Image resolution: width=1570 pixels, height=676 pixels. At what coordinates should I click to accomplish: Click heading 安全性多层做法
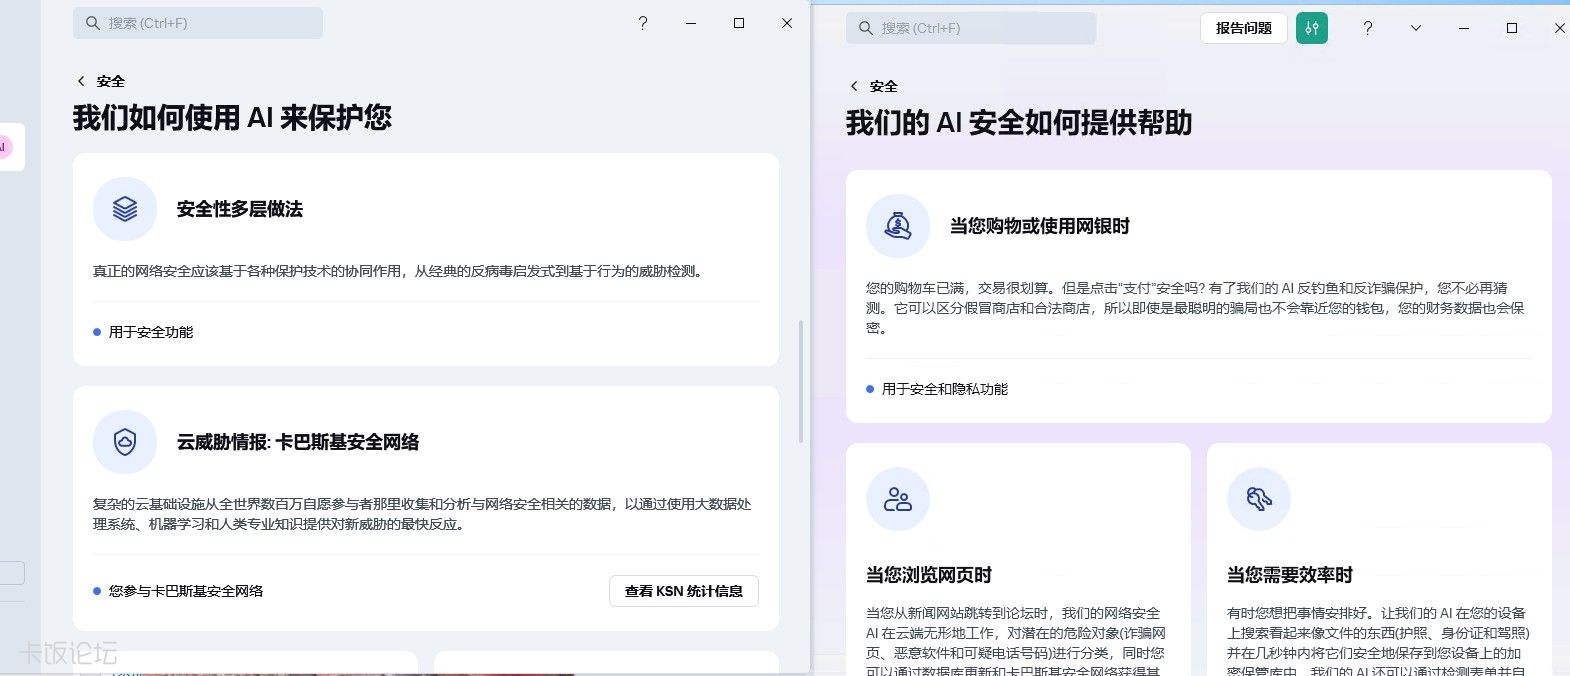(x=240, y=209)
